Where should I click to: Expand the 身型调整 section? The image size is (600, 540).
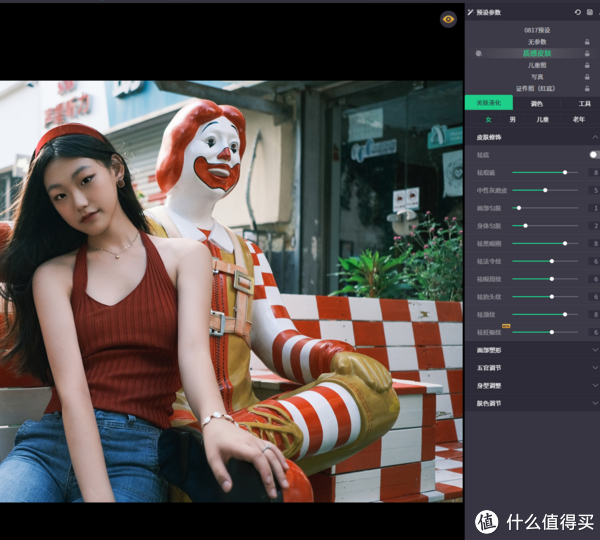tap(595, 385)
